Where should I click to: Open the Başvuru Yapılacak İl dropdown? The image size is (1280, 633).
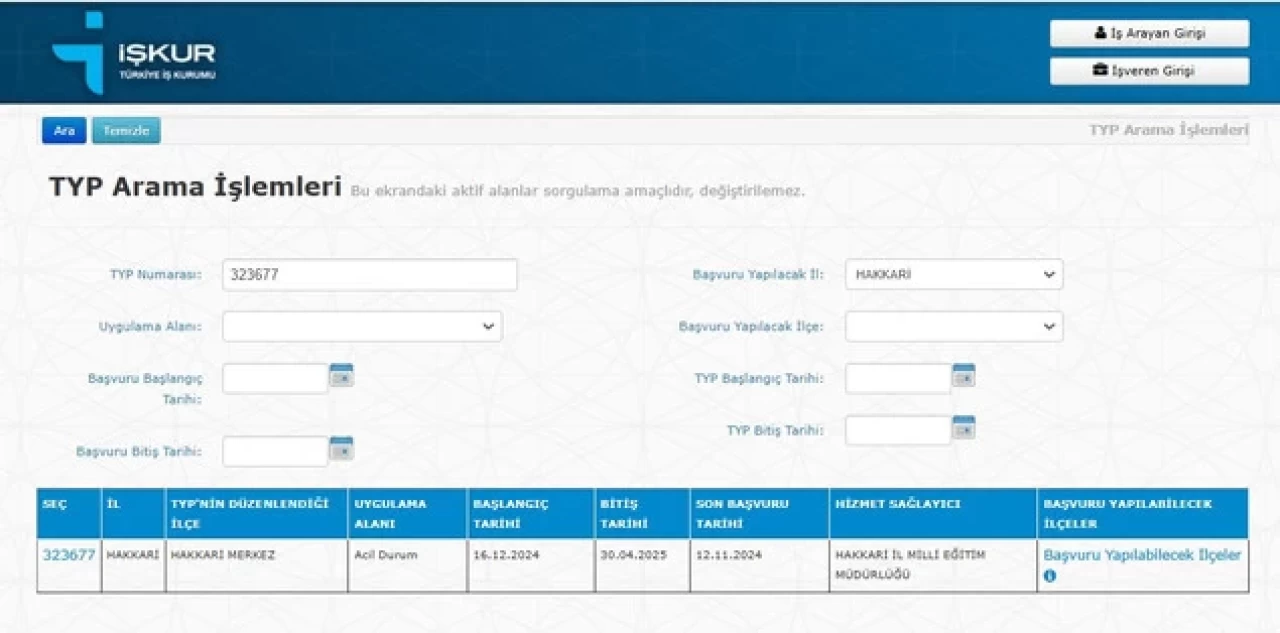[x=953, y=274]
